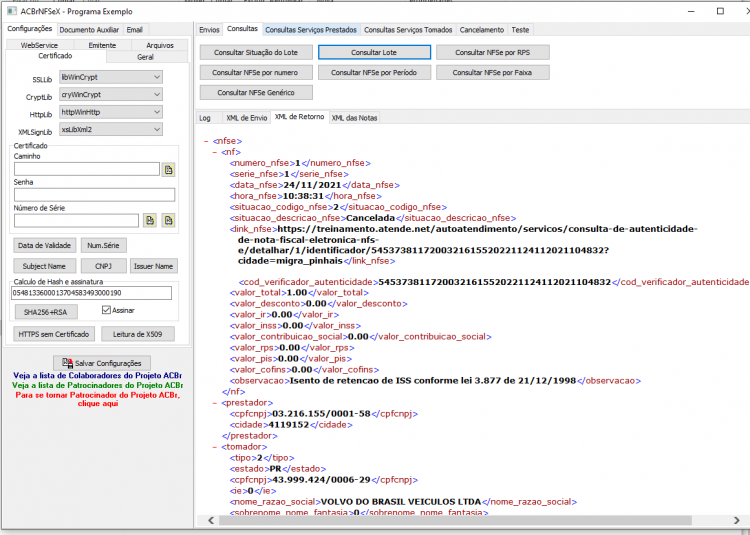Open the Colaboradores do Projeto ACBr link
750x535 pixels.
coord(98,376)
